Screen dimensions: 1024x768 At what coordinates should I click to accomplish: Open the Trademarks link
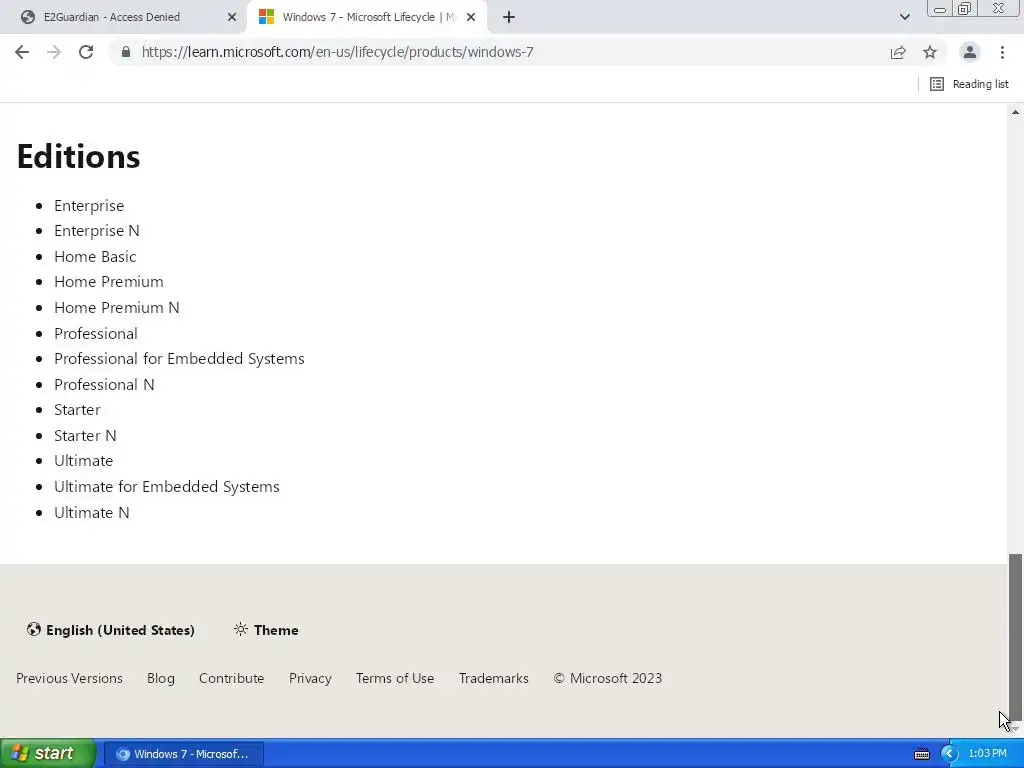[x=494, y=678]
